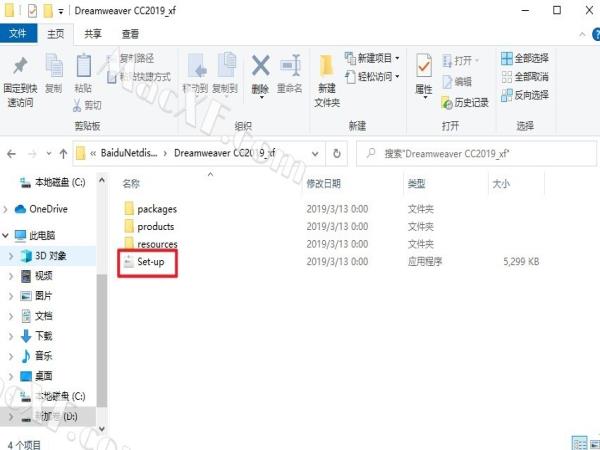The width and height of the screenshot is (600, 450).
Task: Click the Back navigation arrow
Action: [11, 154]
